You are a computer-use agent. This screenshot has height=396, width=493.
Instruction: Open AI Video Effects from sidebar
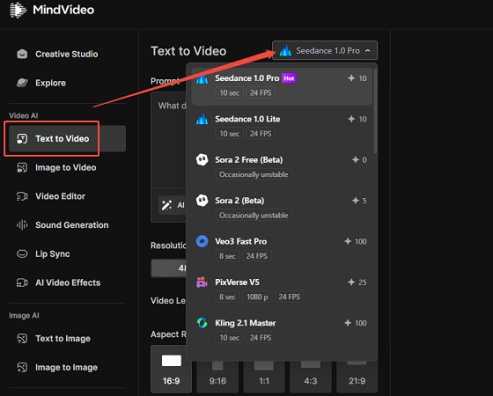click(x=67, y=283)
